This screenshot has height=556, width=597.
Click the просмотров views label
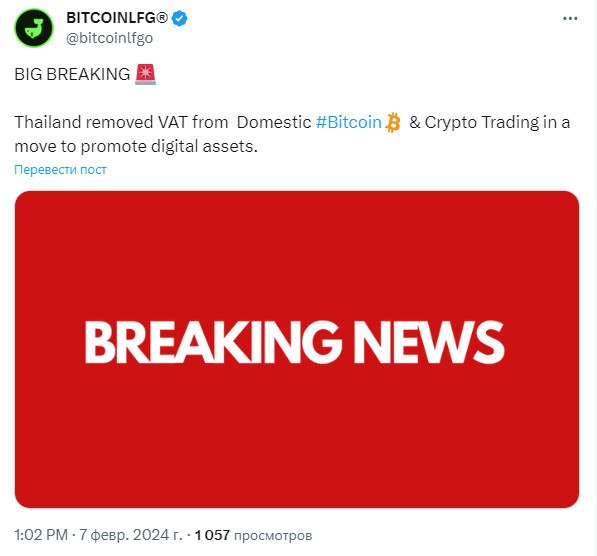click(x=273, y=535)
